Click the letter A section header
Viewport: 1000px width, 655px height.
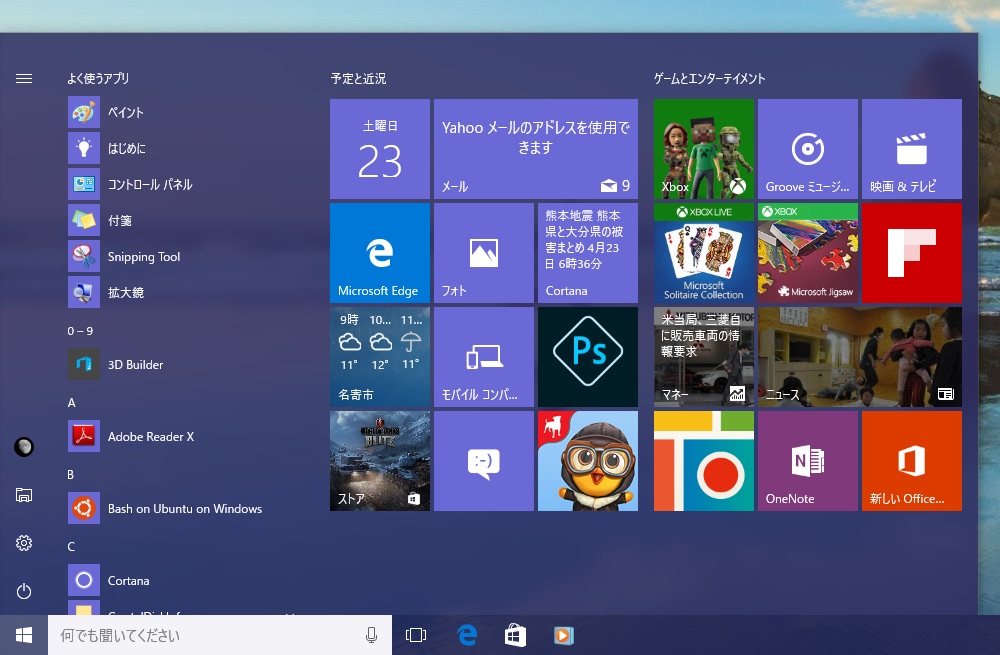tap(71, 402)
